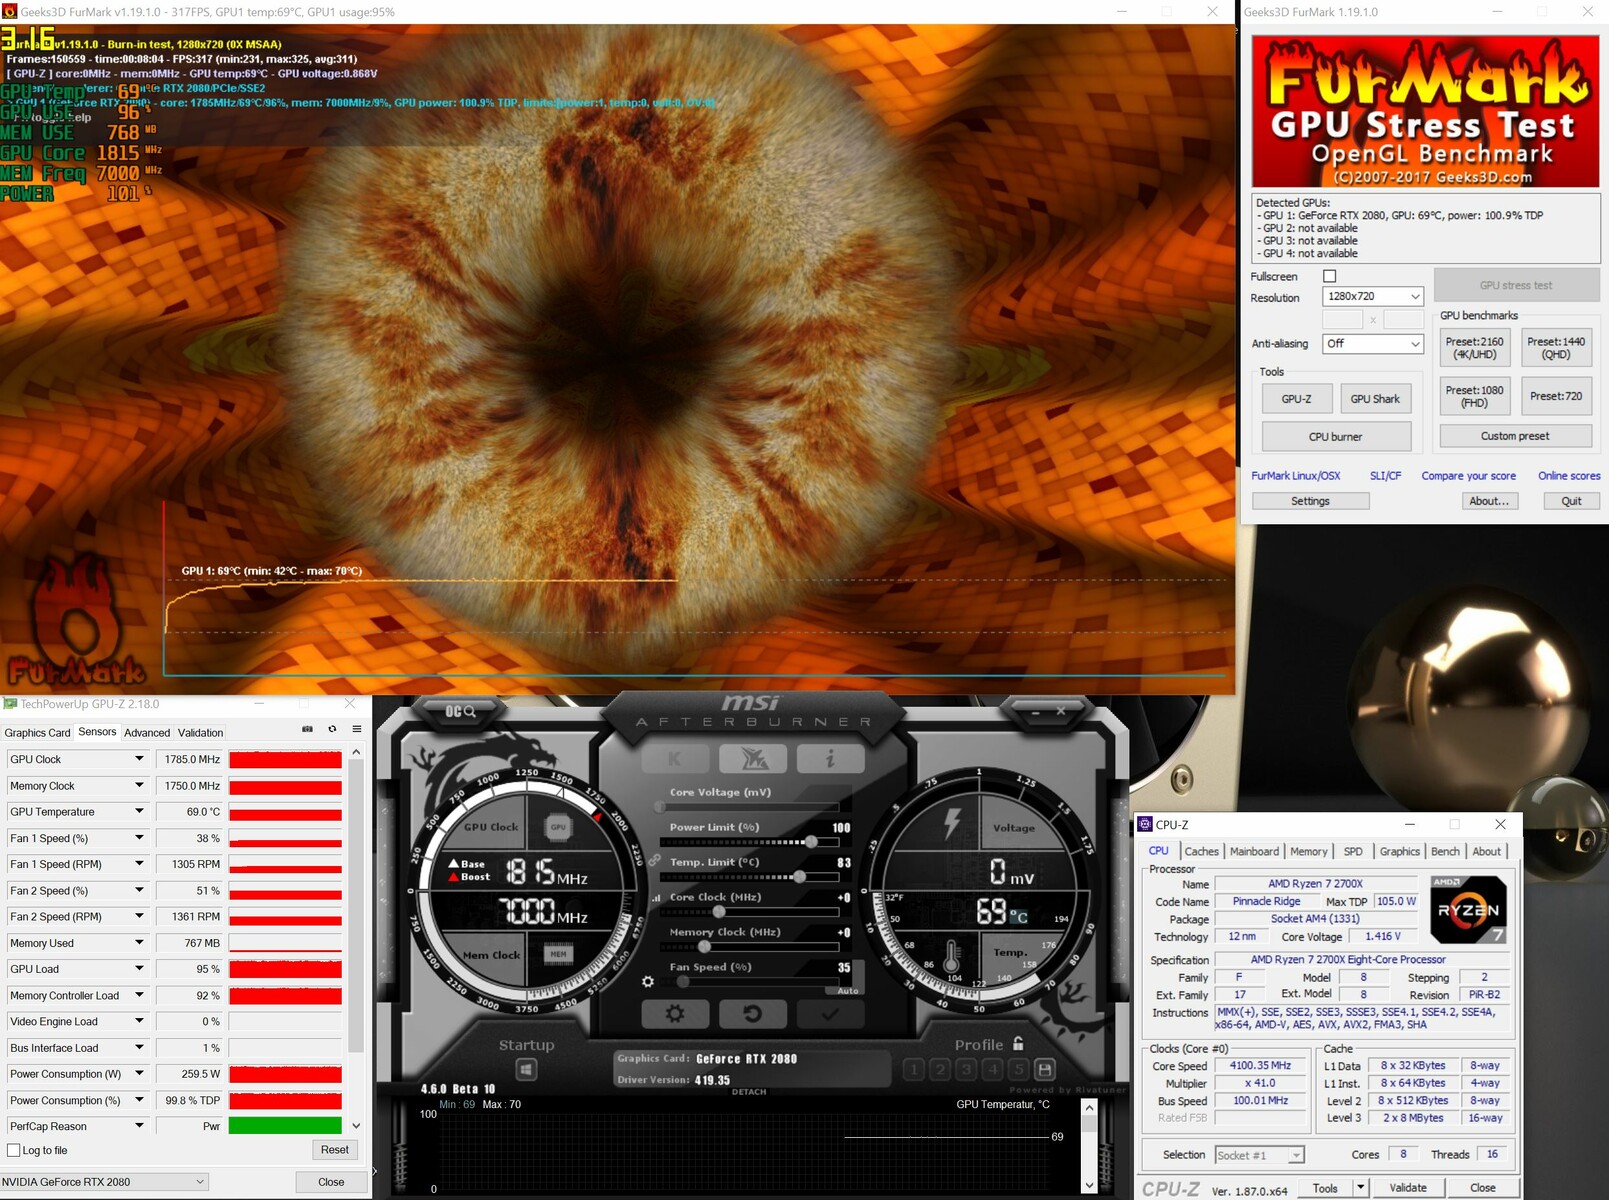Image resolution: width=1609 pixels, height=1200 pixels.
Task: Open MSI Afterburner settings gear button
Action: point(675,1014)
